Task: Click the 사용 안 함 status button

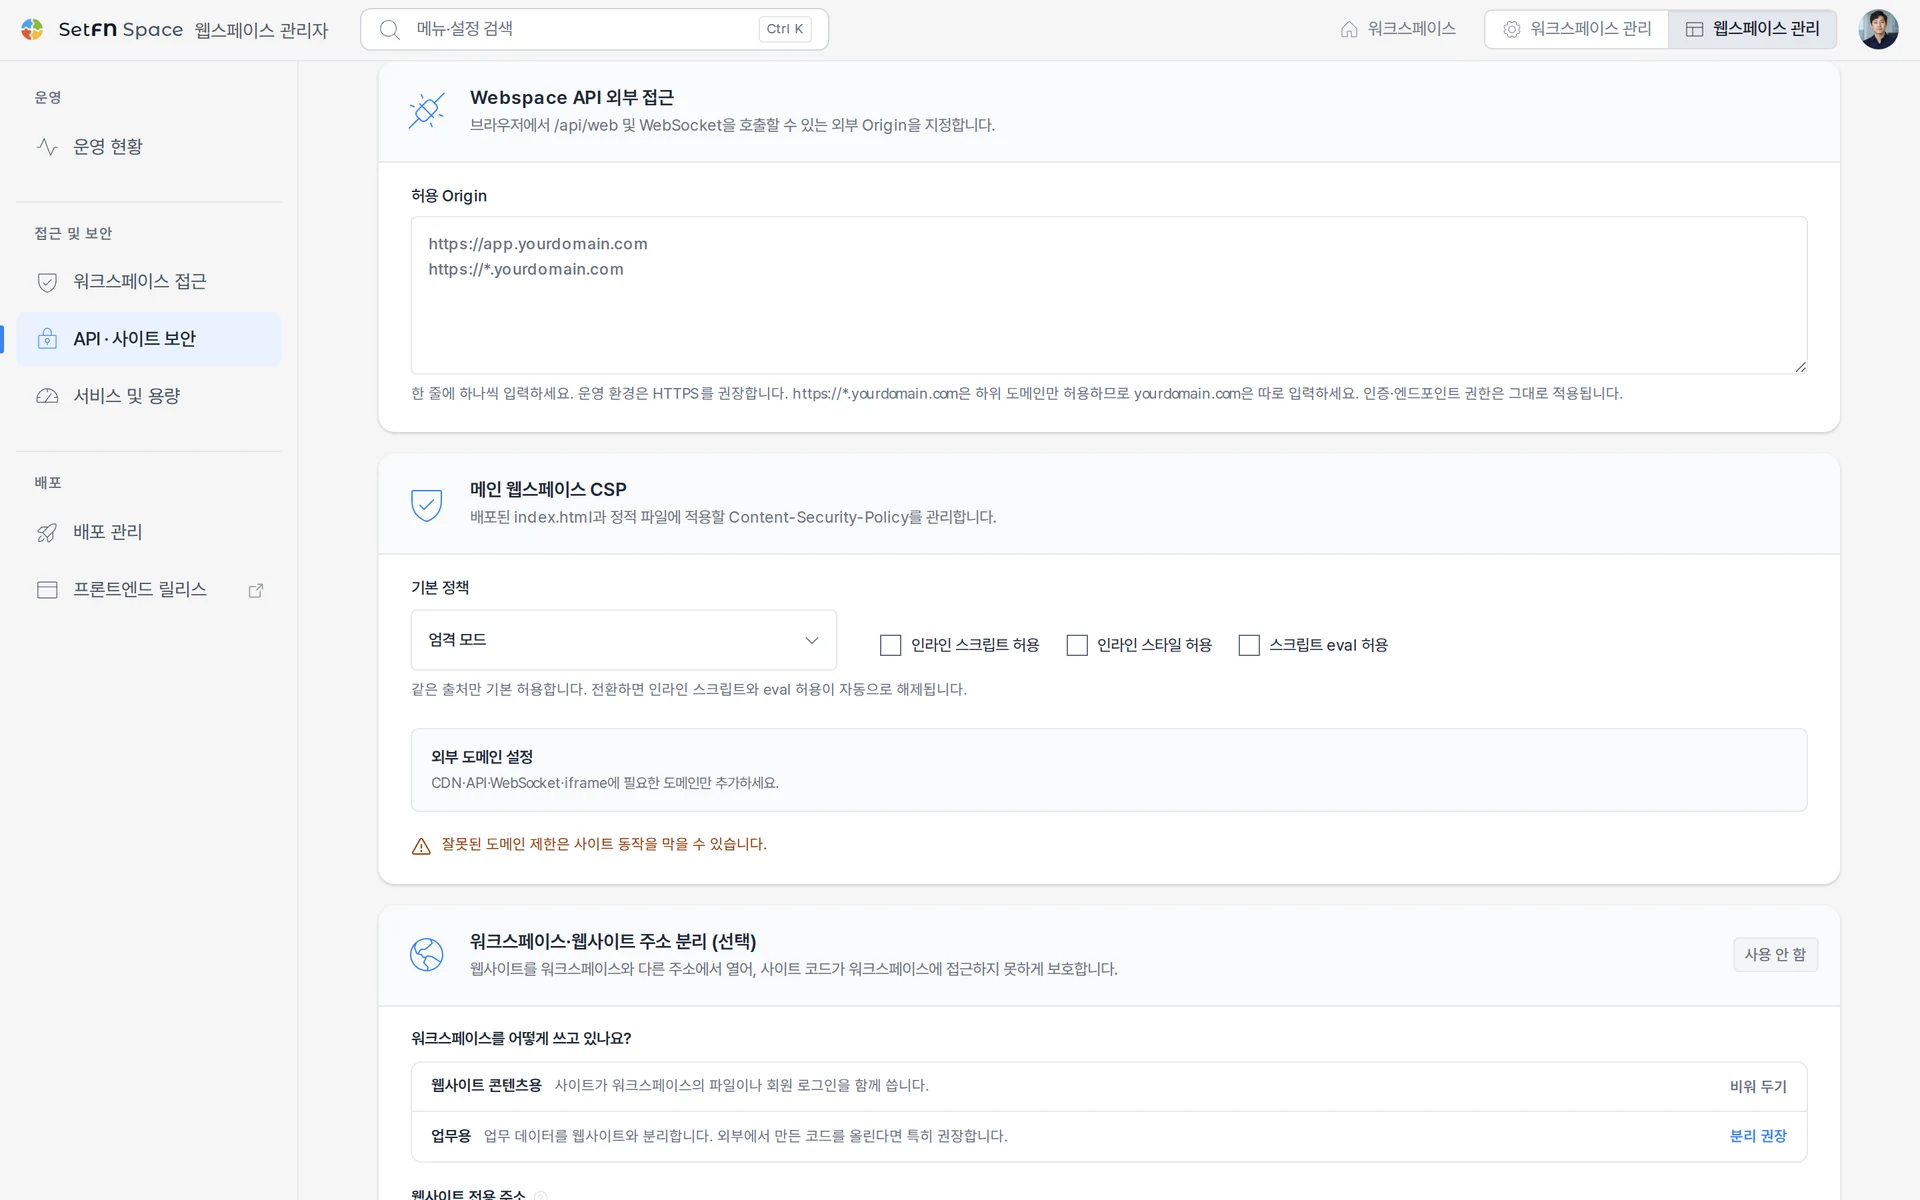Action: click(x=1775, y=954)
